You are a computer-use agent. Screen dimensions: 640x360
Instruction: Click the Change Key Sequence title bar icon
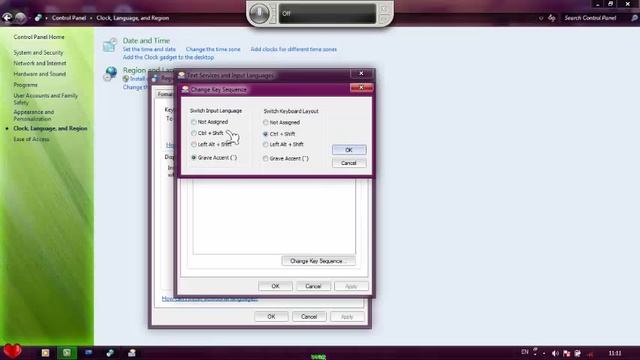(x=185, y=89)
